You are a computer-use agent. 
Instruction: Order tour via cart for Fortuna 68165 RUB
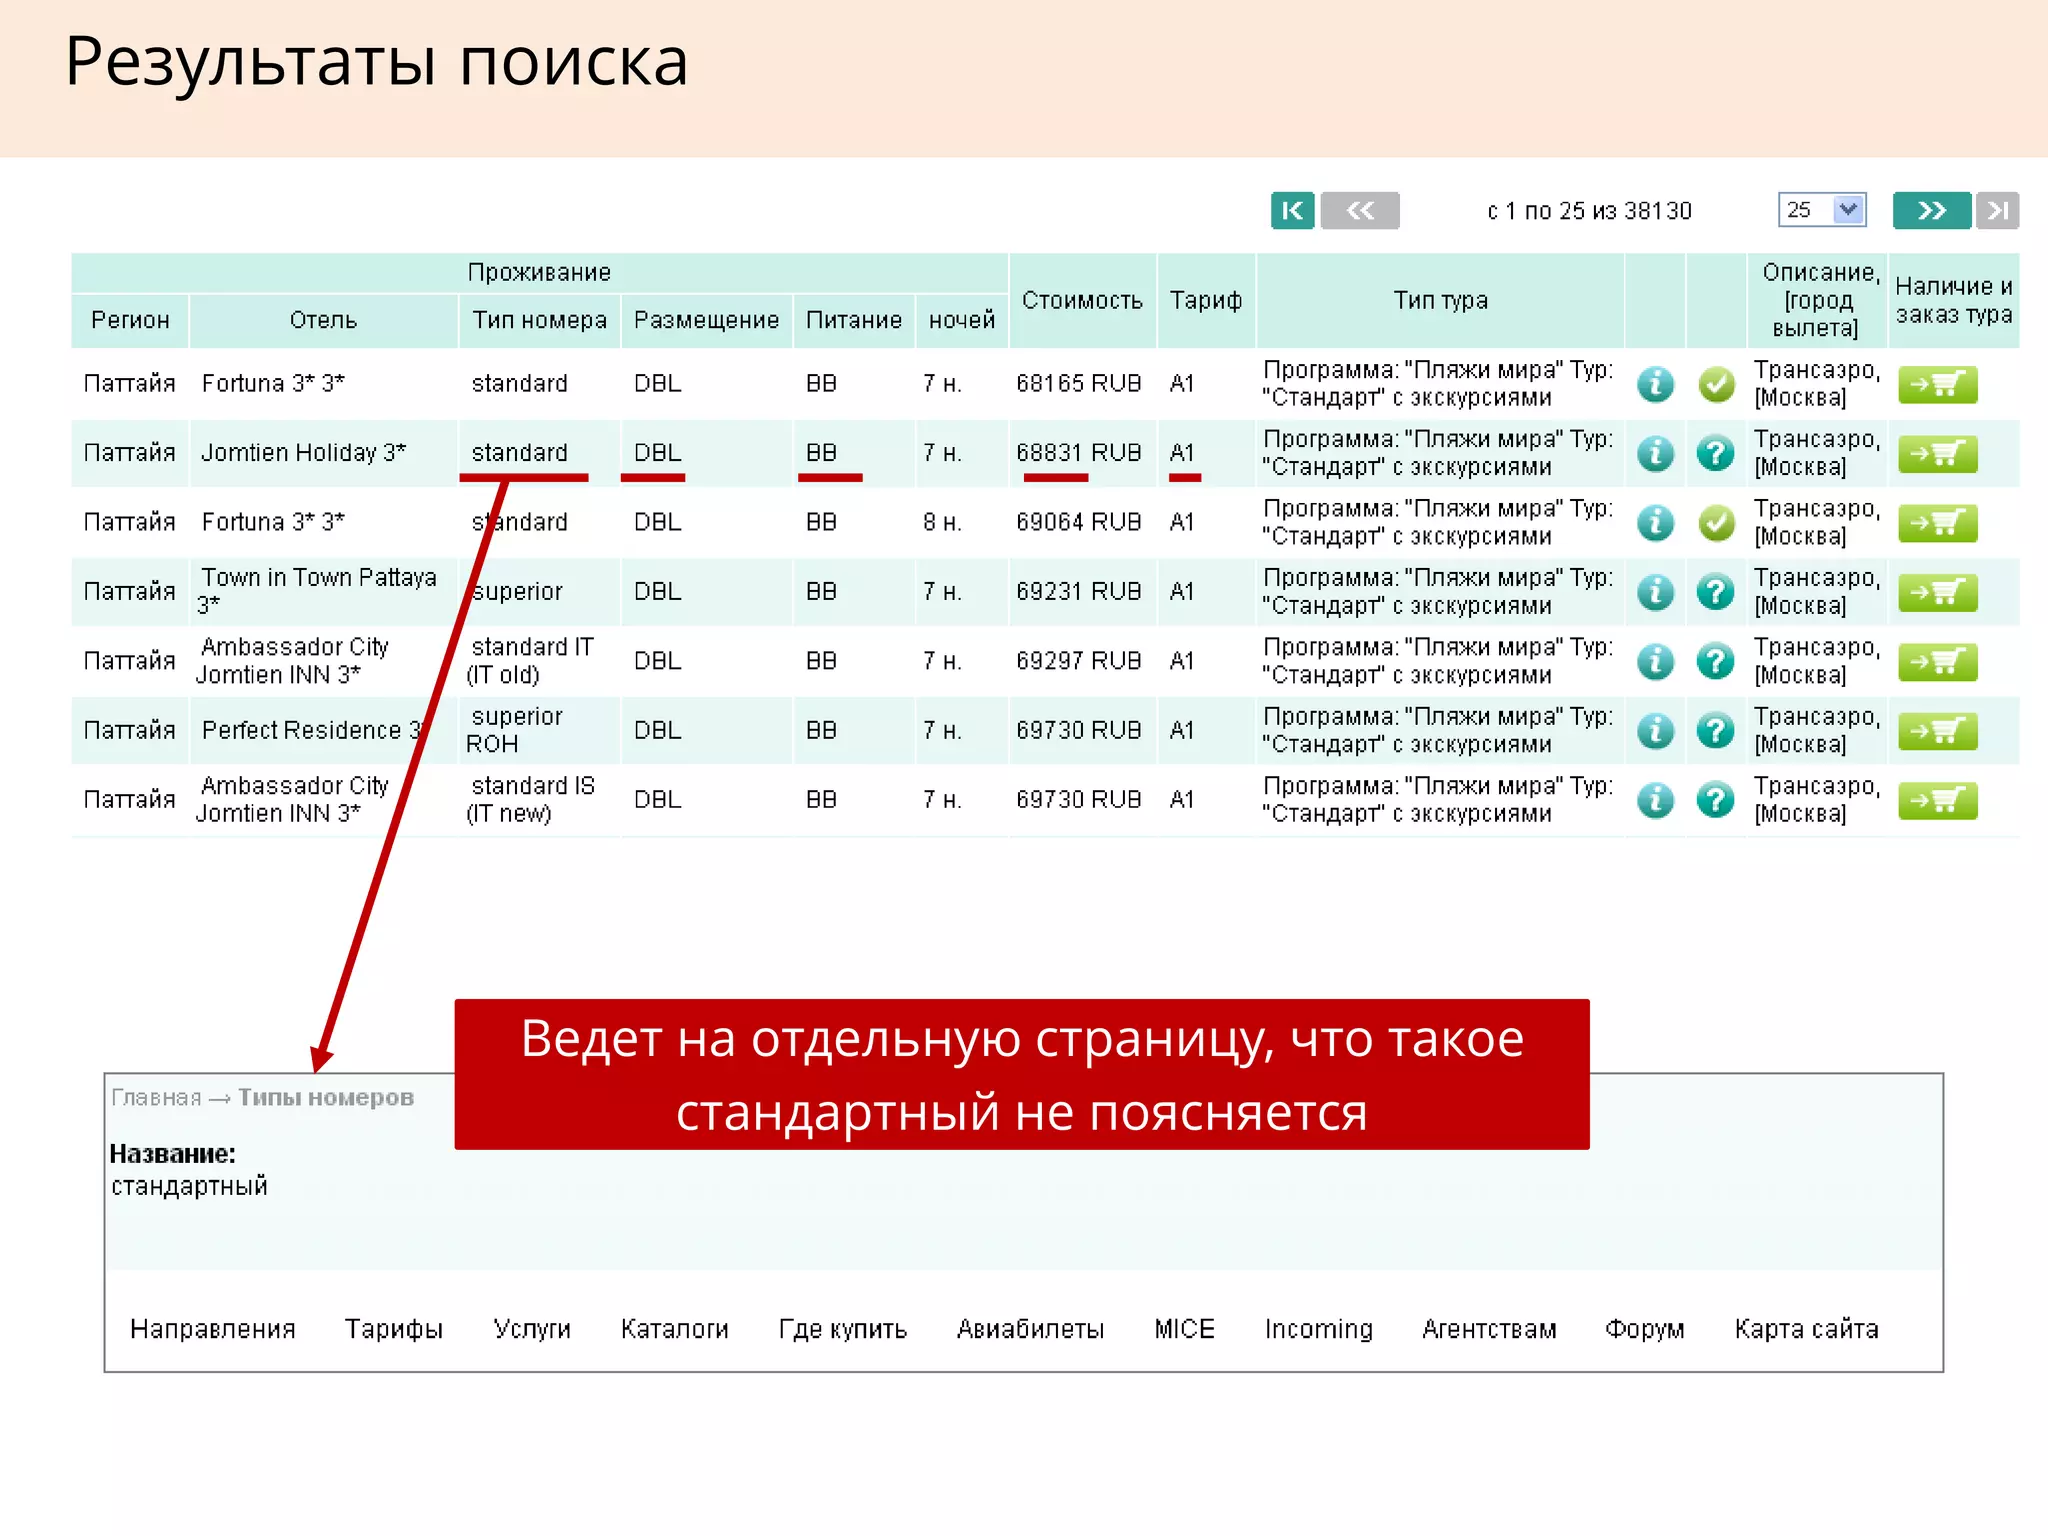[1937, 384]
